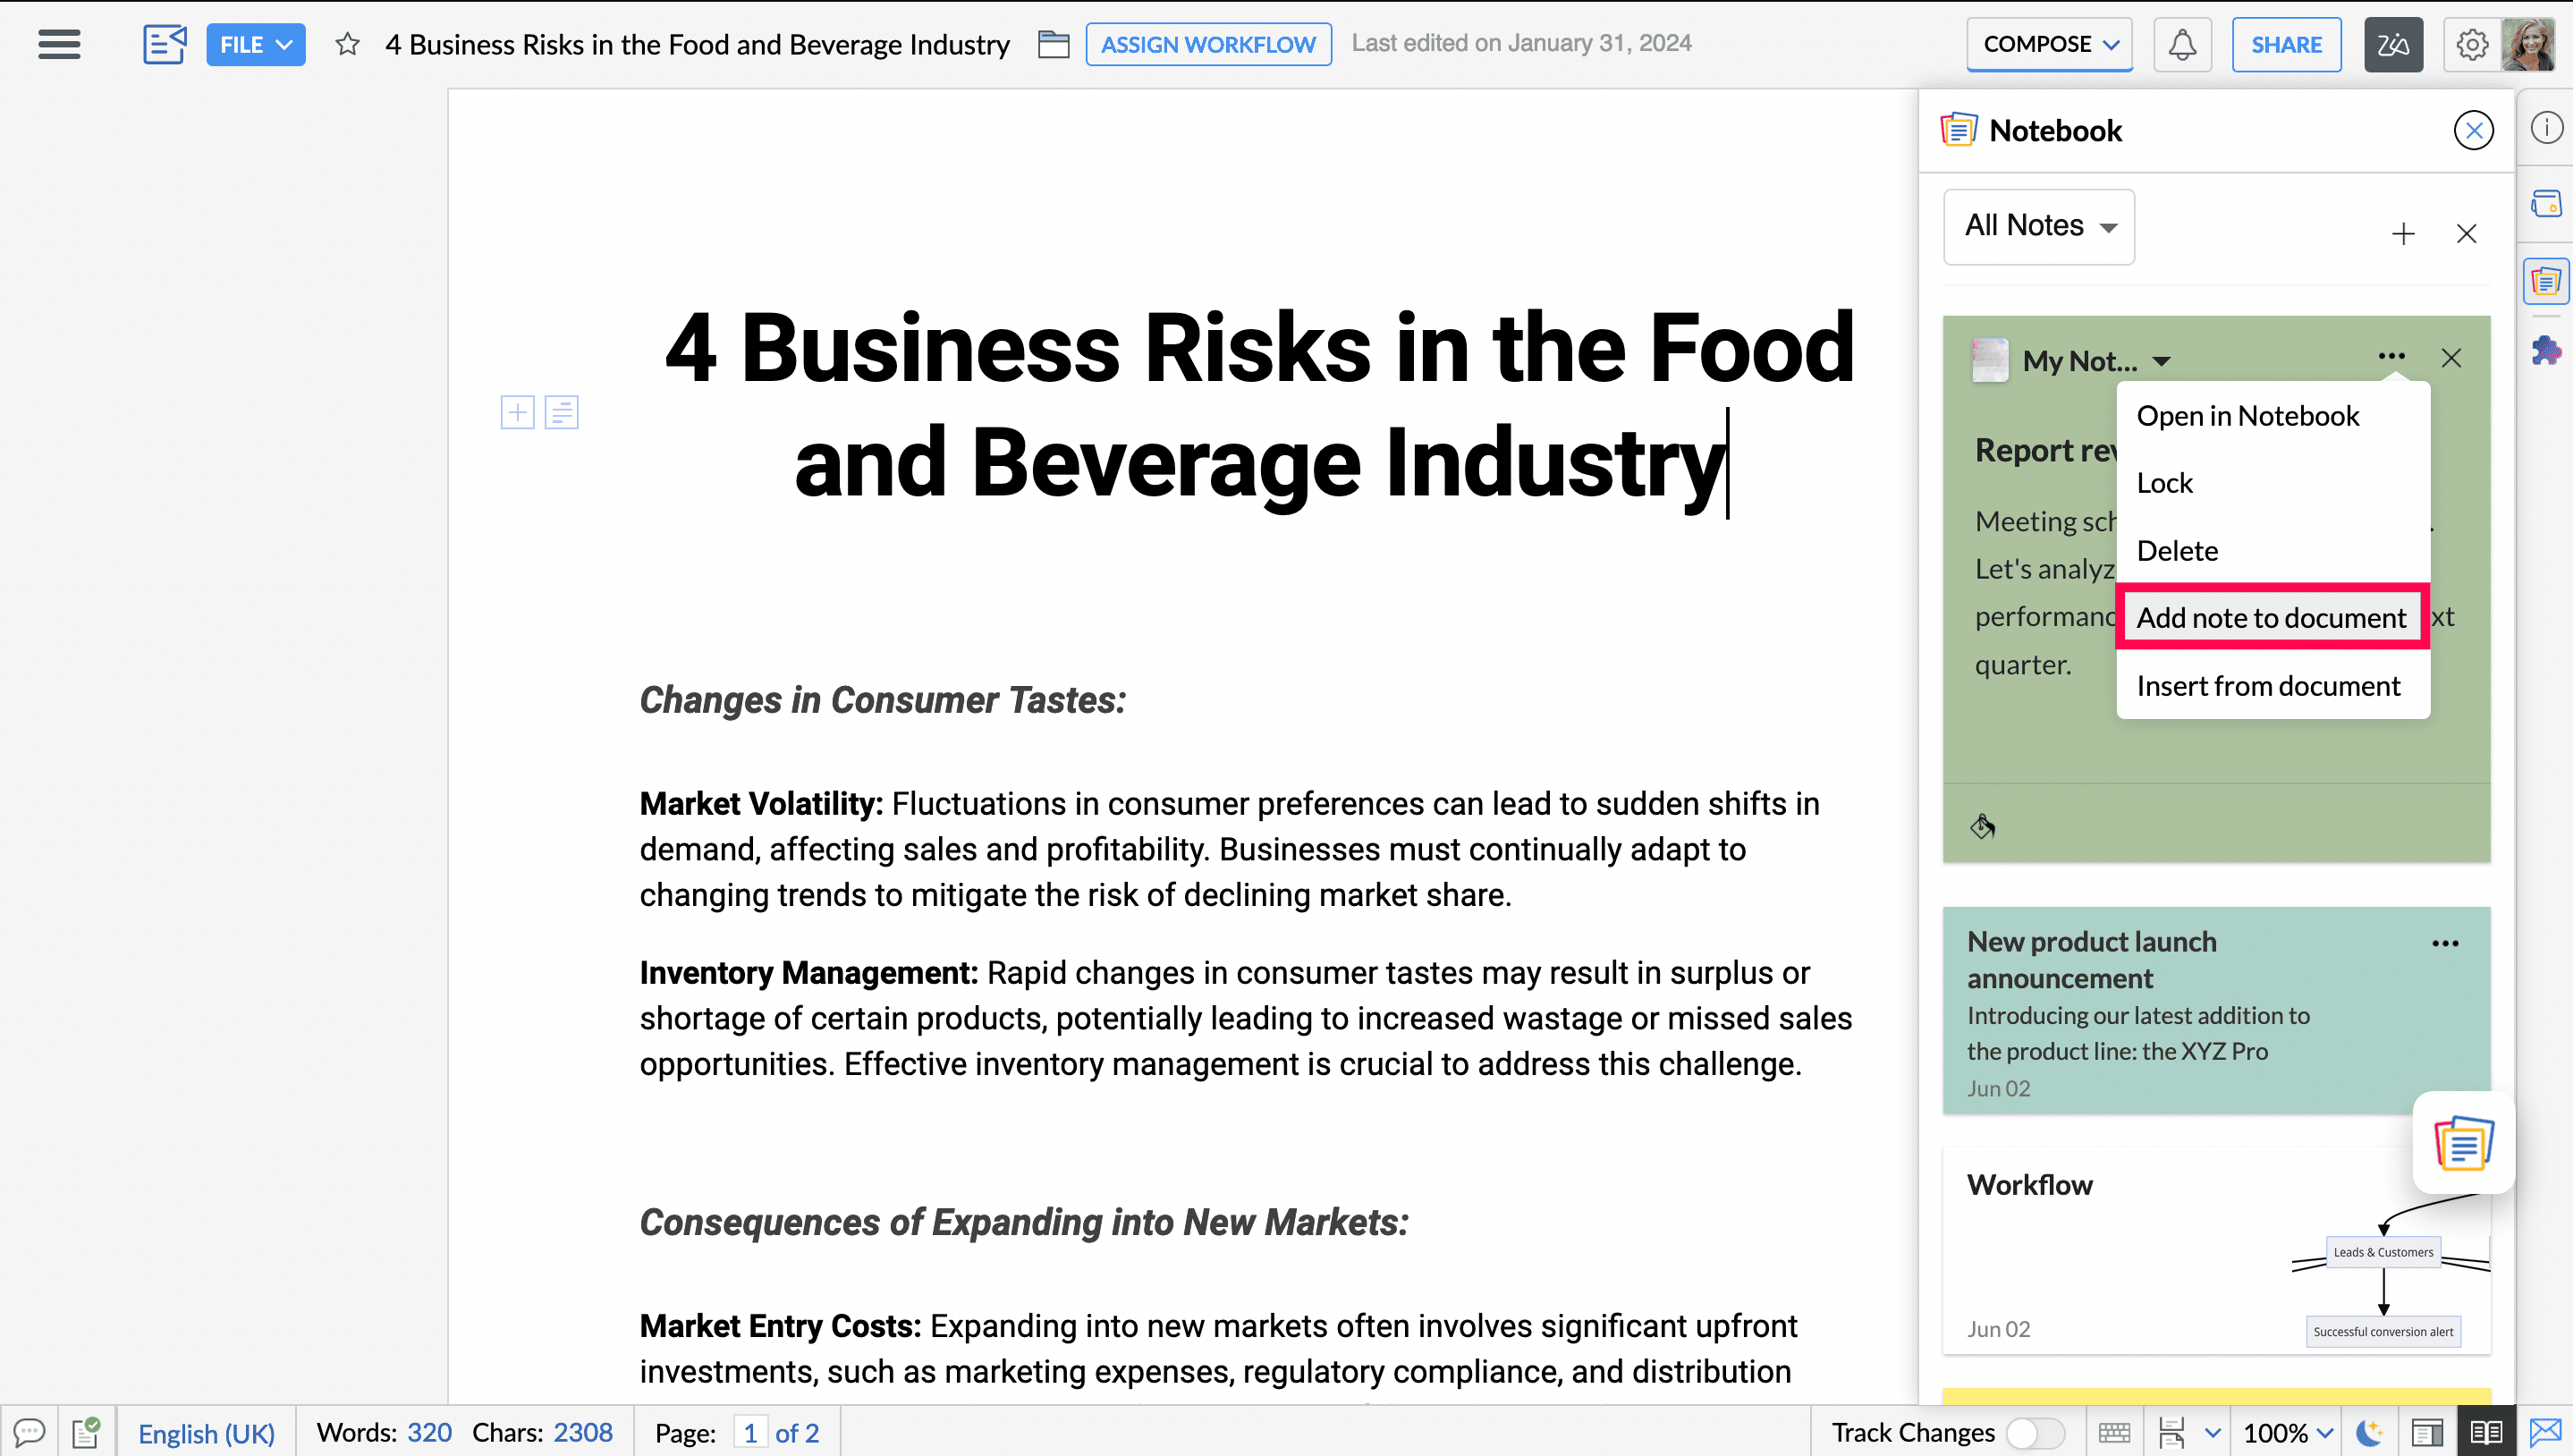The image size is (2573, 1456).
Task: Click the page number input field
Action: click(x=749, y=1433)
